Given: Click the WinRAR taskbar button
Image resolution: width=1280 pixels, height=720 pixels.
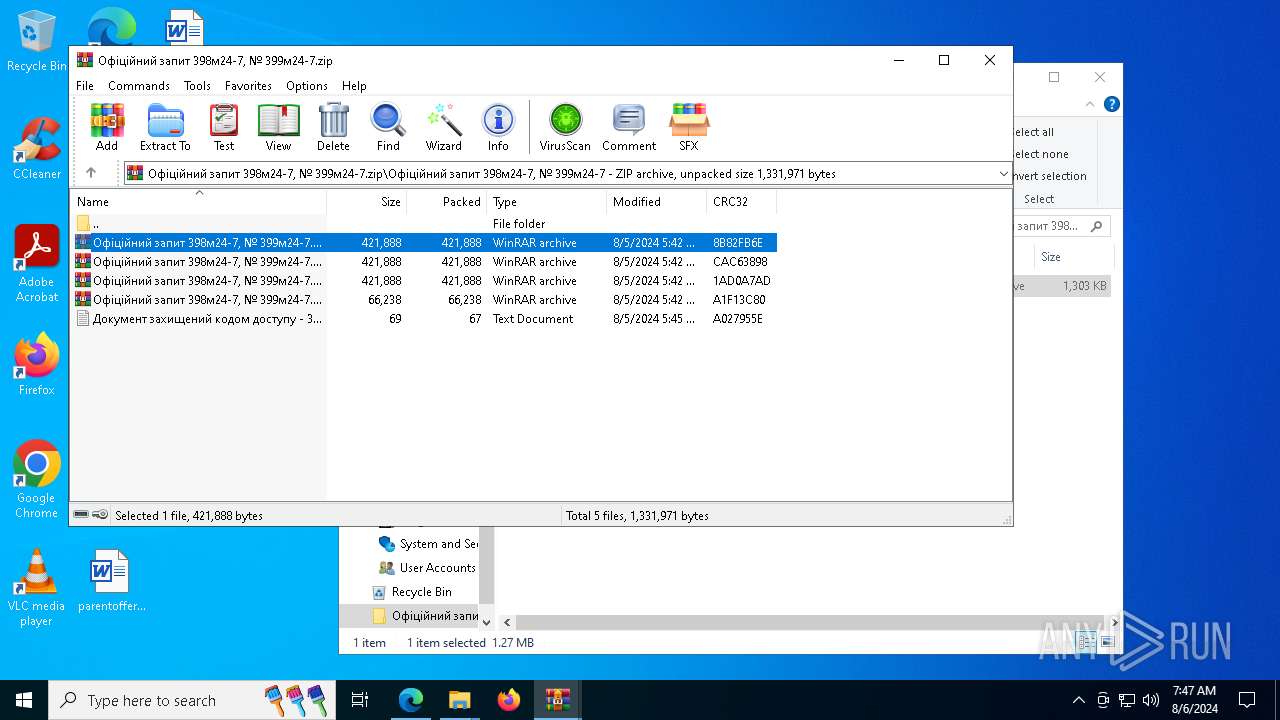Looking at the screenshot, I should 558,700.
